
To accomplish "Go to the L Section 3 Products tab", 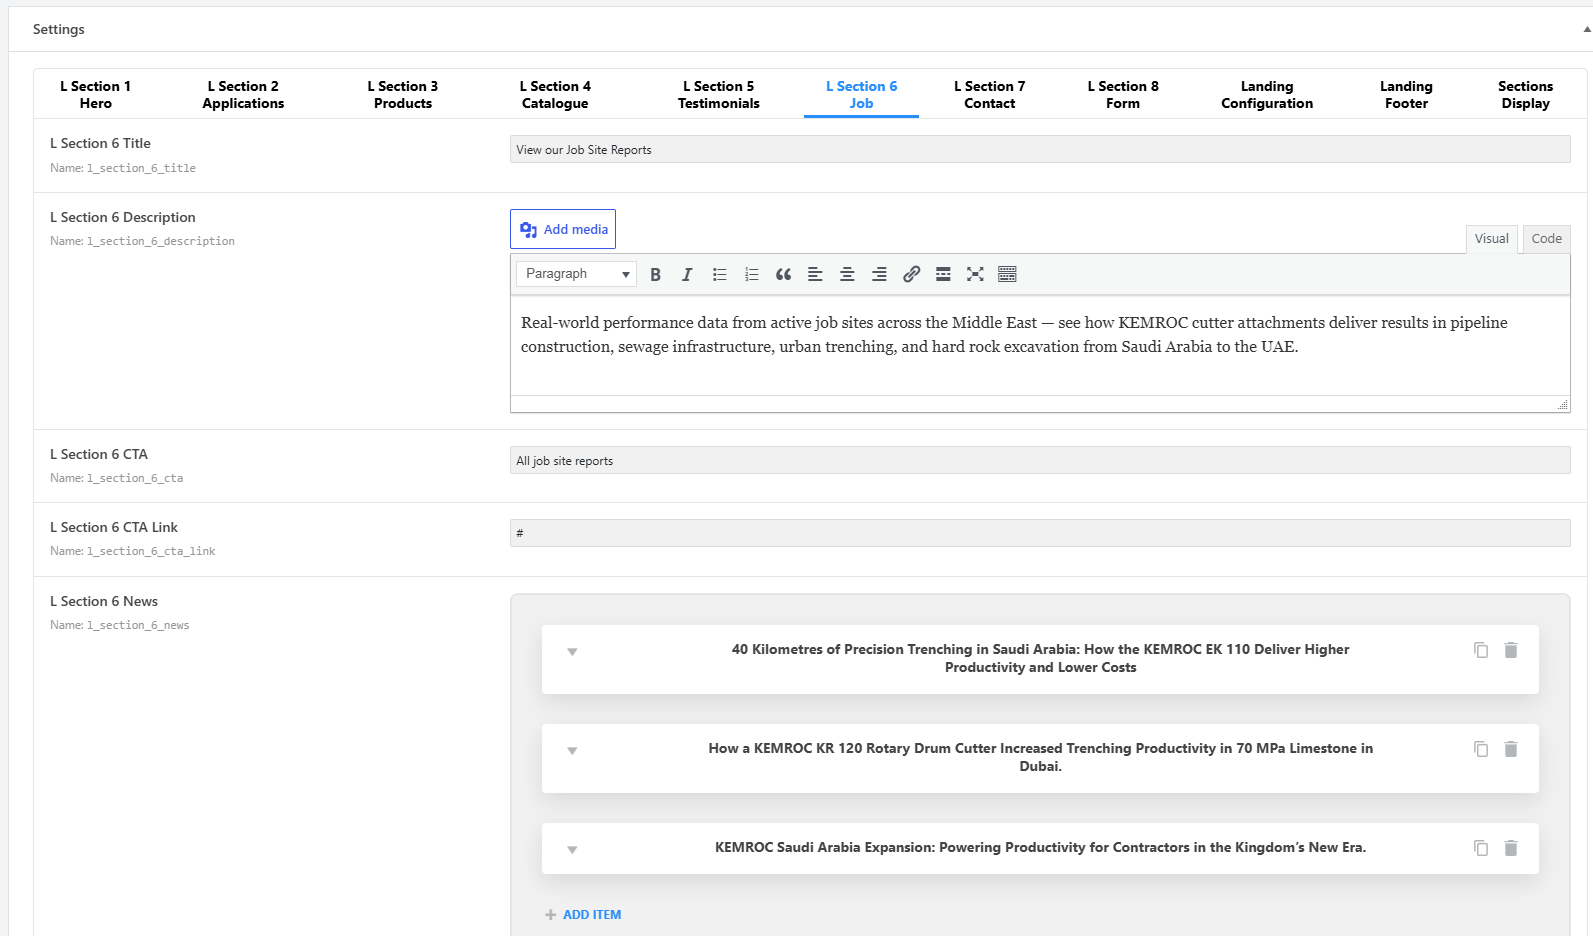I will point(403,95).
